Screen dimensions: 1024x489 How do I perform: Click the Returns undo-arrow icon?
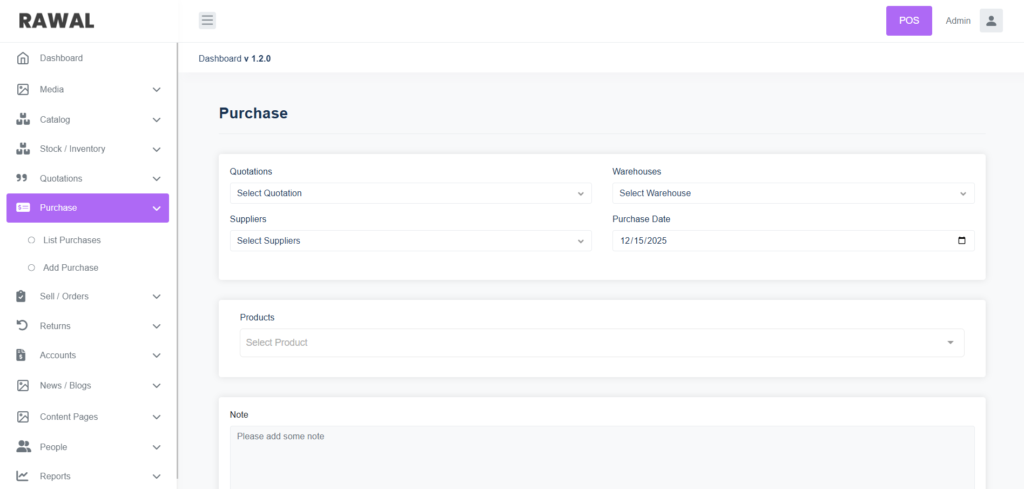point(23,326)
